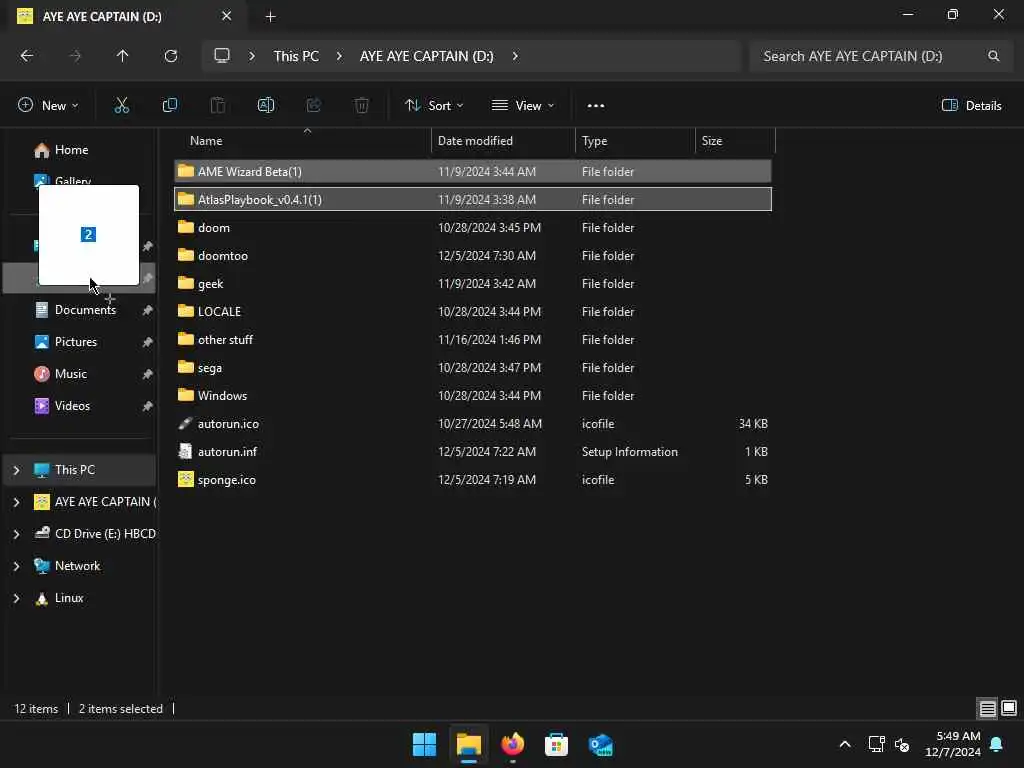This screenshot has height=768, width=1024.
Task: Switch to large thumbnails view icon
Action: click(1009, 708)
